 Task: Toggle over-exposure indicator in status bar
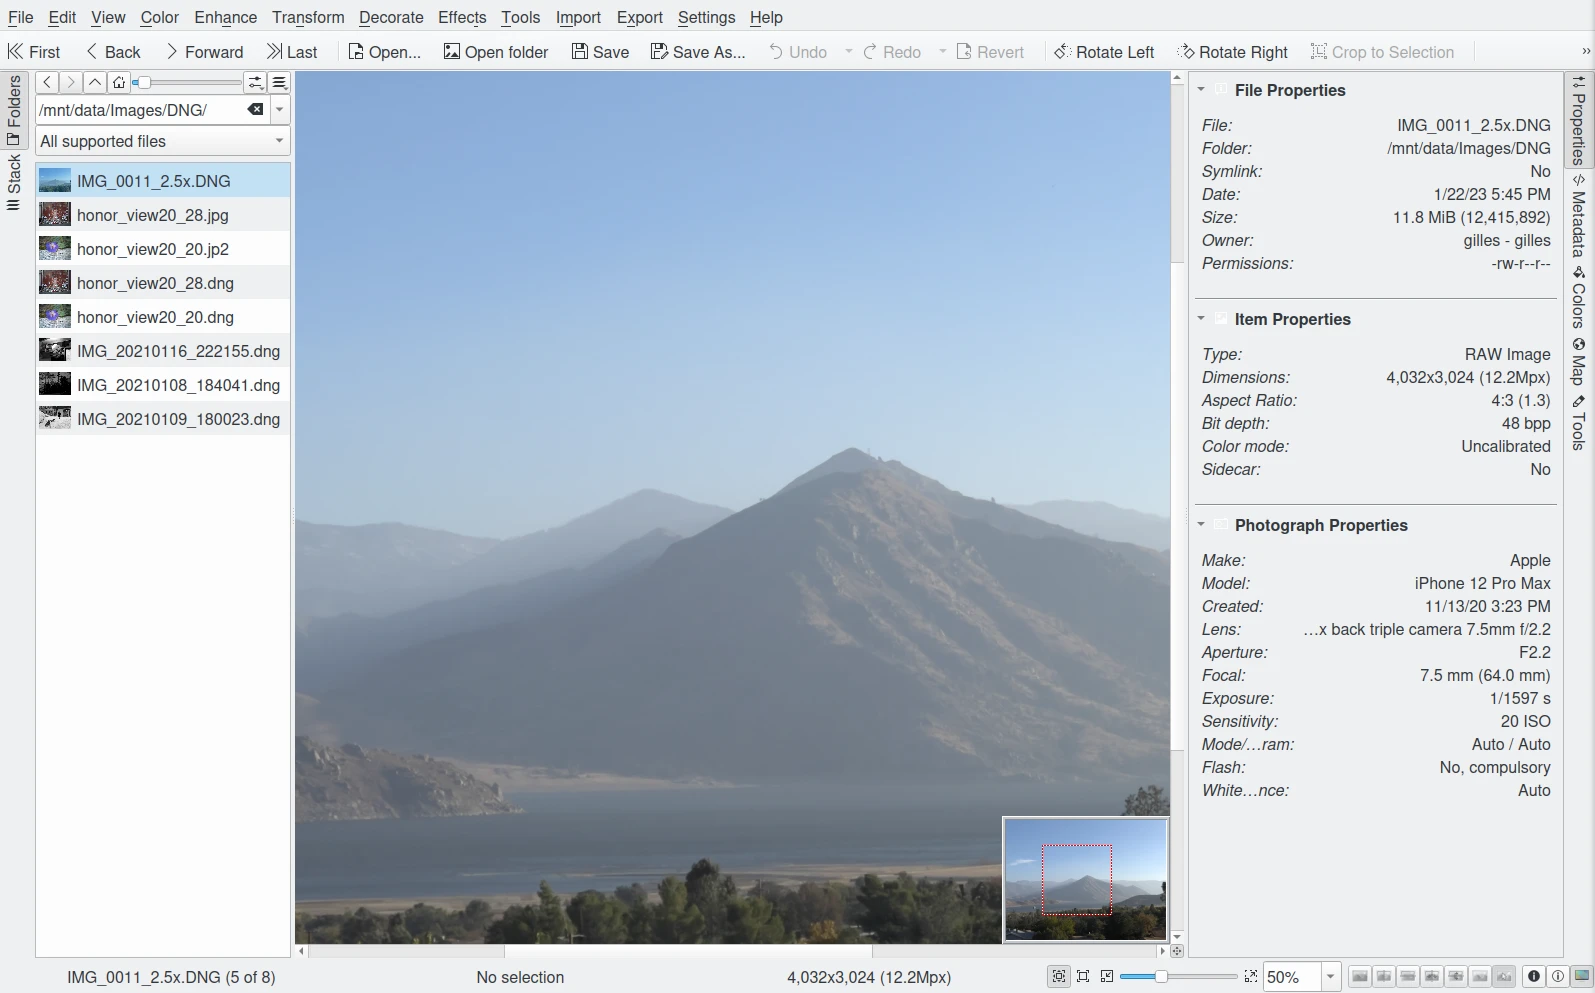(x=1557, y=976)
